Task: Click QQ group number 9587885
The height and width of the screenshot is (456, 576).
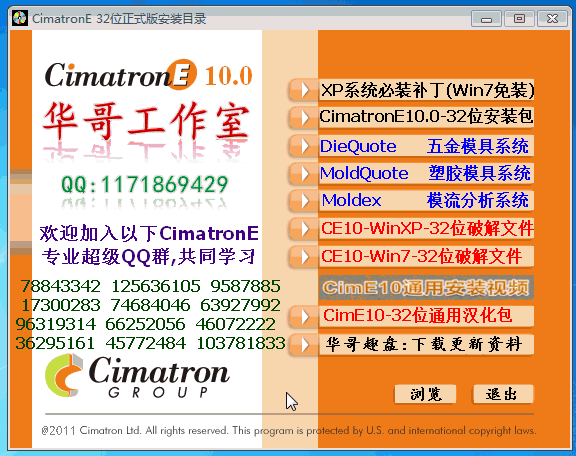Action: coord(245,286)
